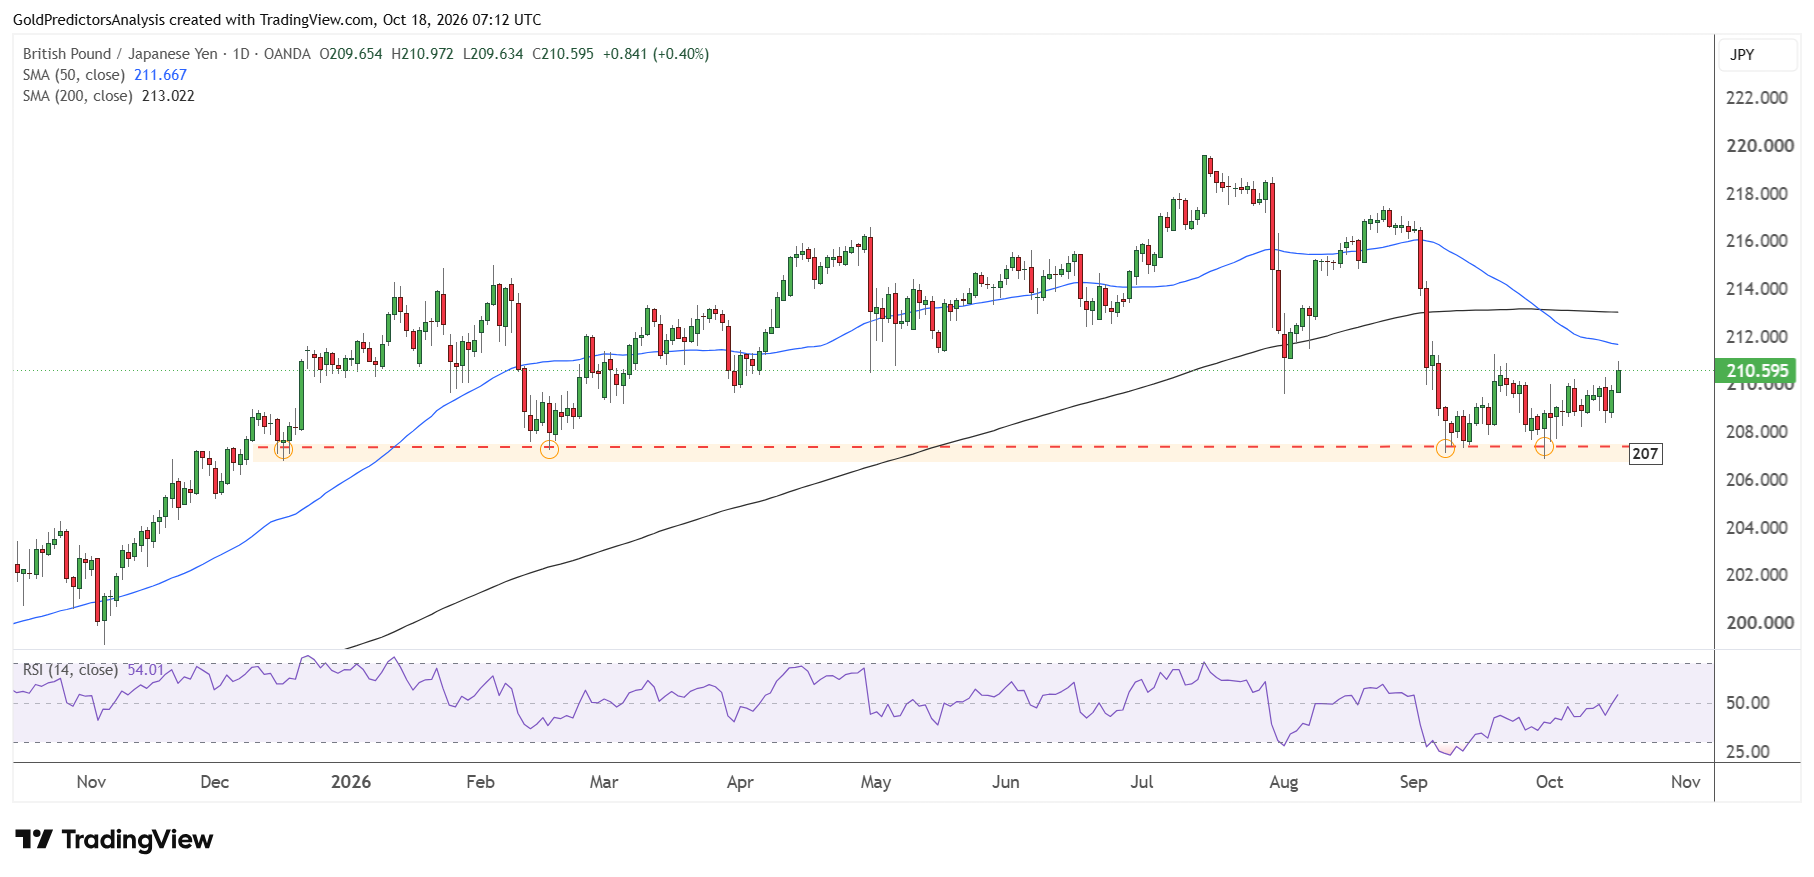The width and height of the screenshot is (1814, 877).
Task: Click the 202.000 price axis label
Action: click(1757, 575)
